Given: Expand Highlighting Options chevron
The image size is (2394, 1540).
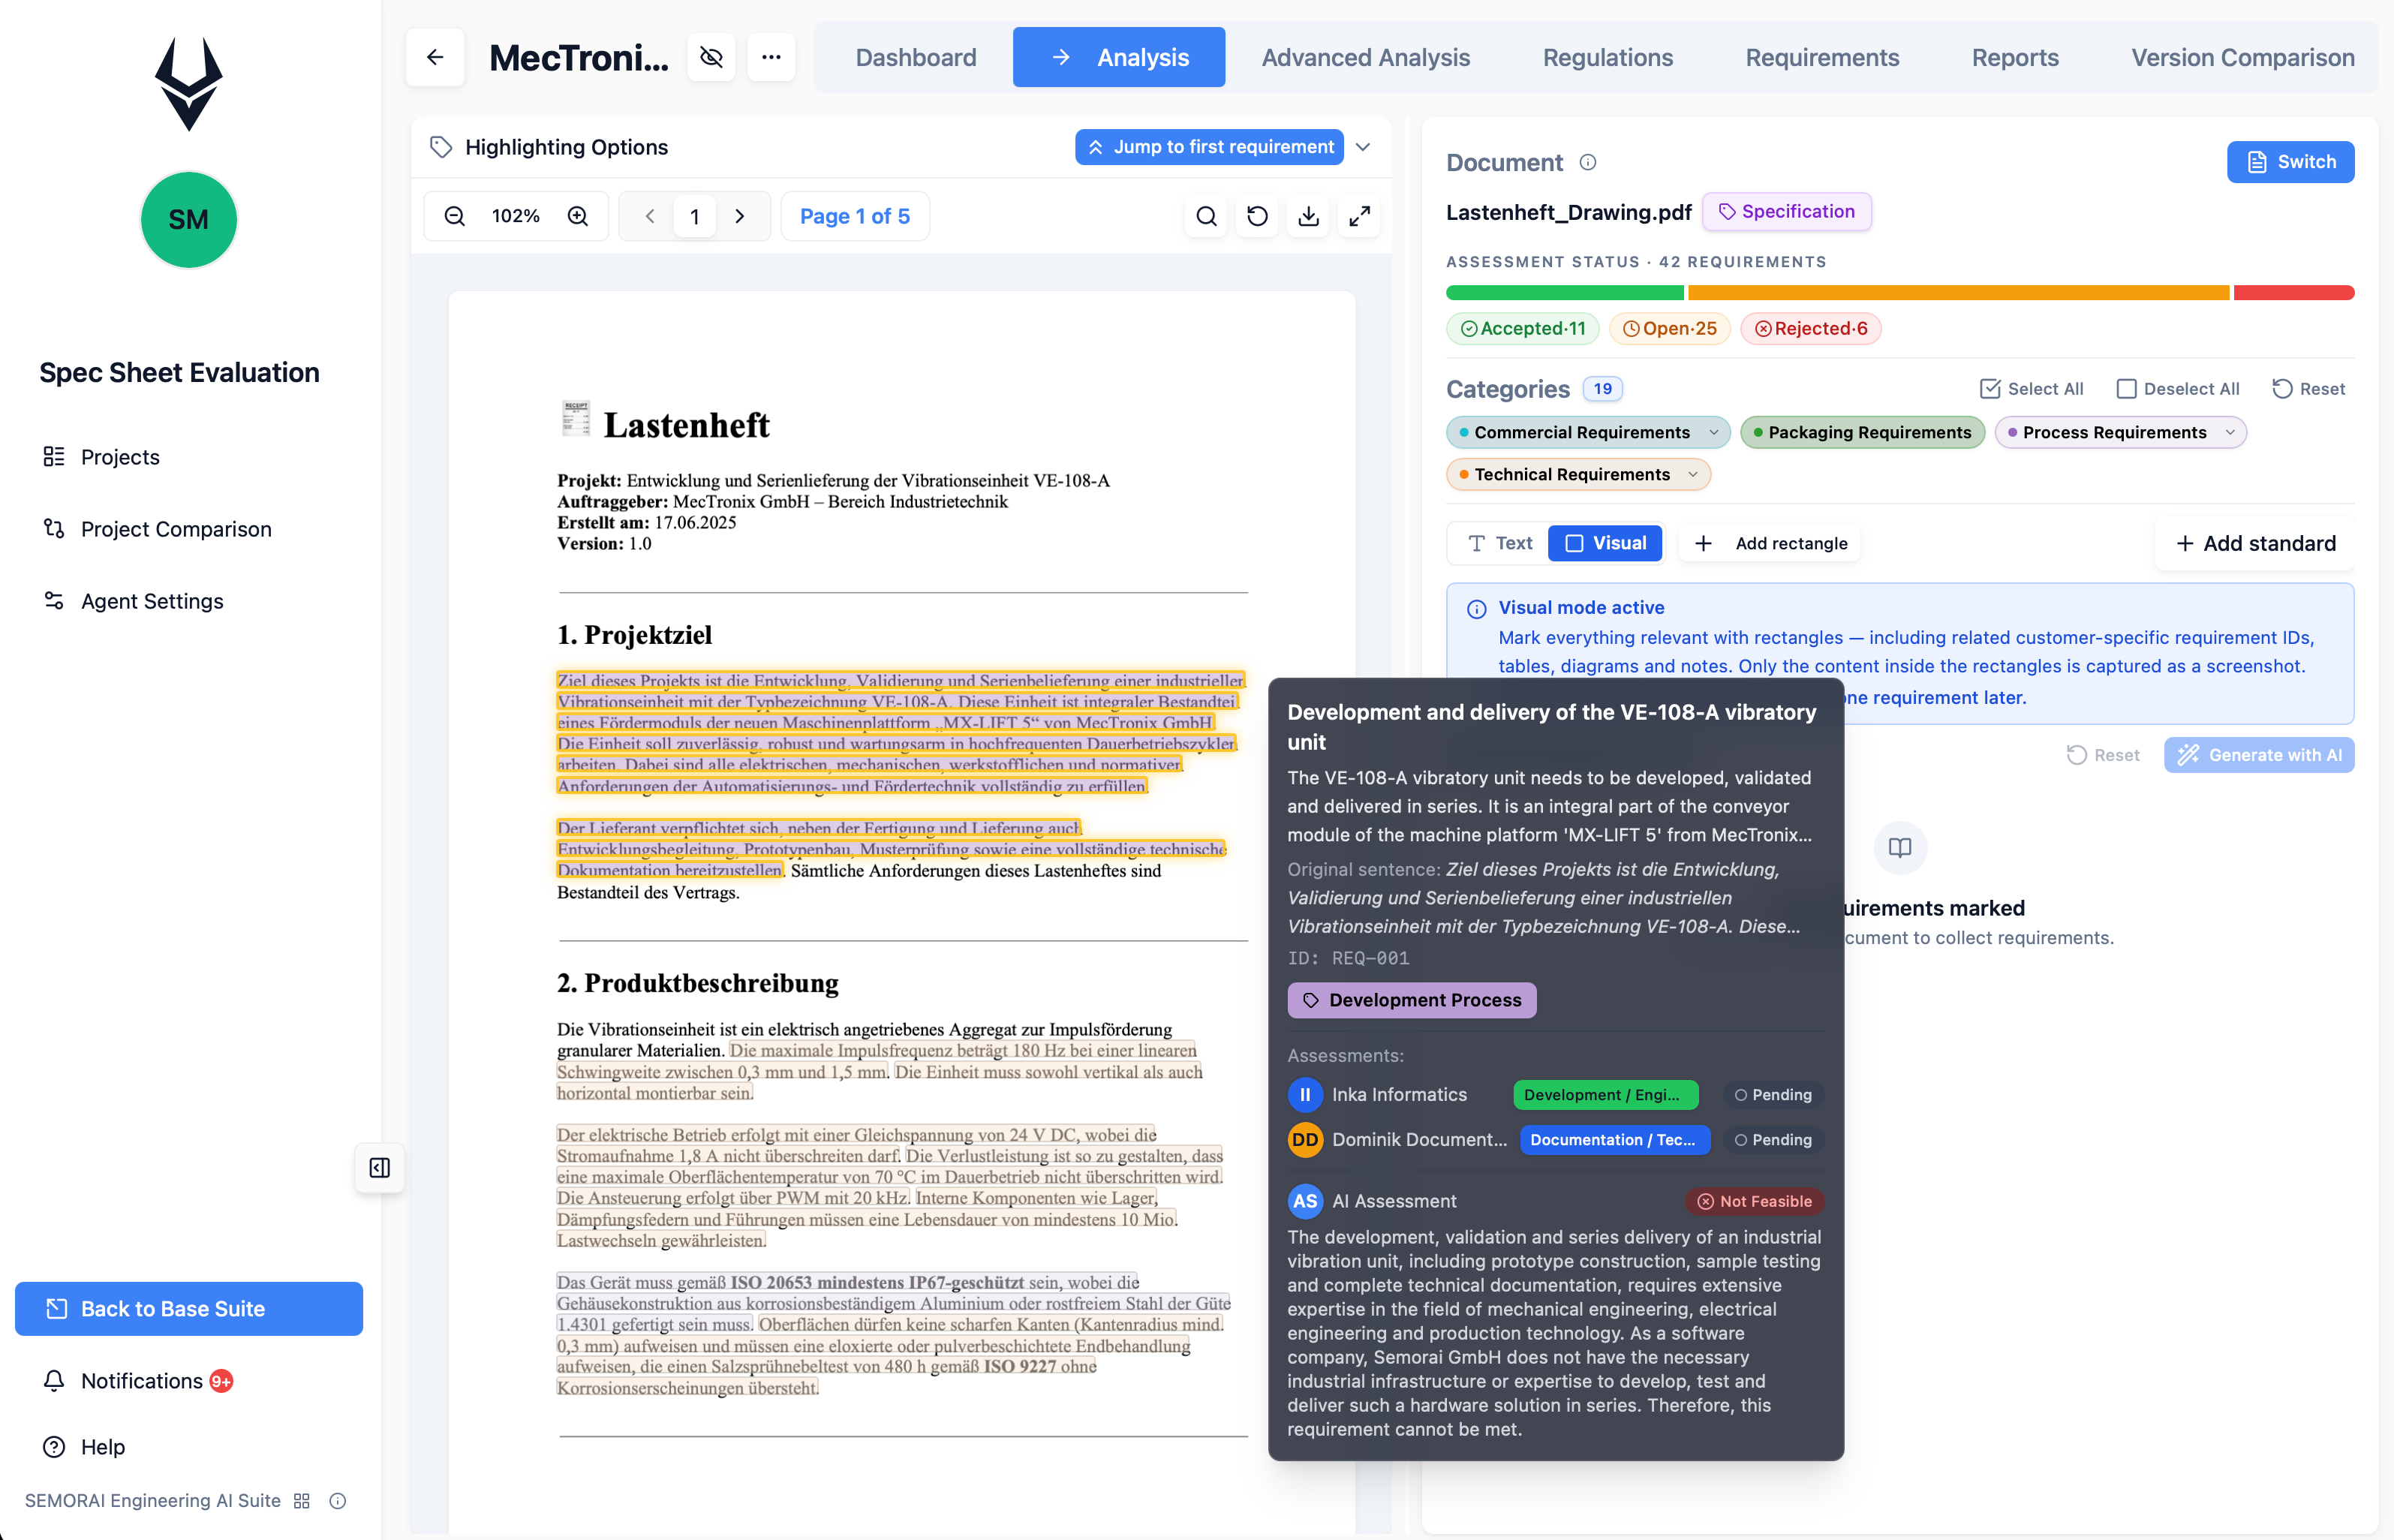Looking at the screenshot, I should [1363, 147].
